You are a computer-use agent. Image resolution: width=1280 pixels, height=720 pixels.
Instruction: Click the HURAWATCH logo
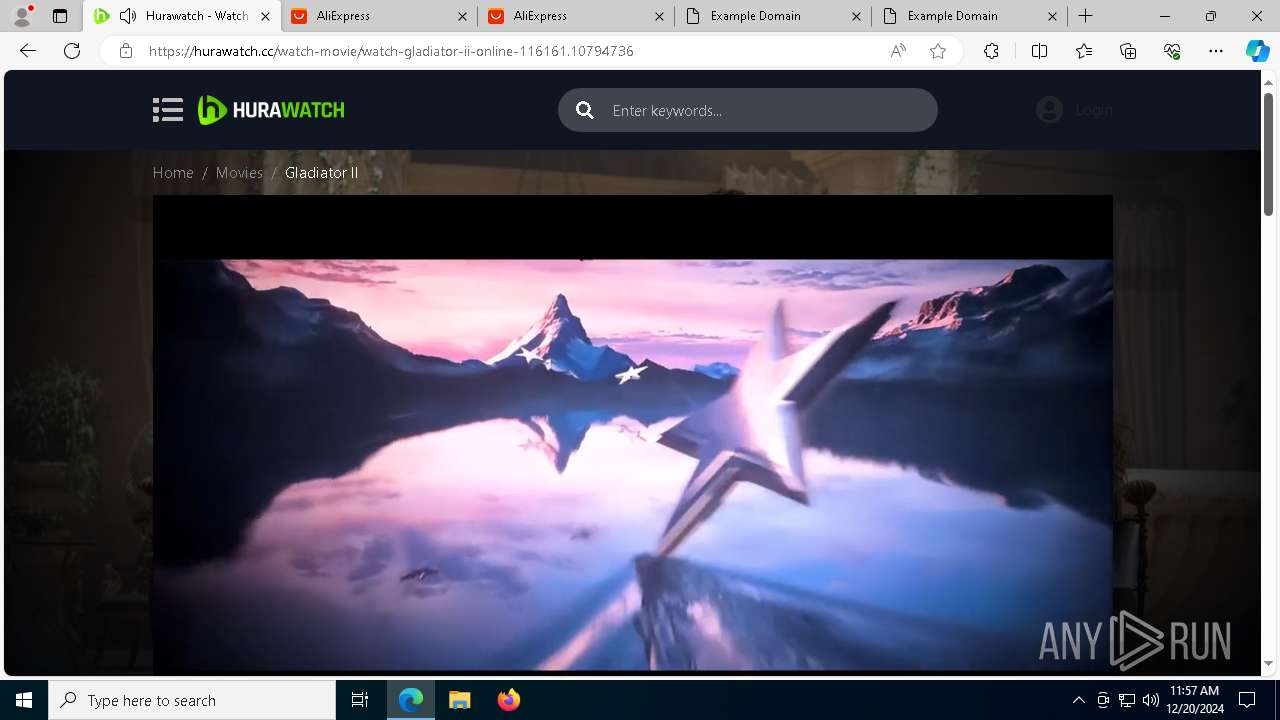271,110
